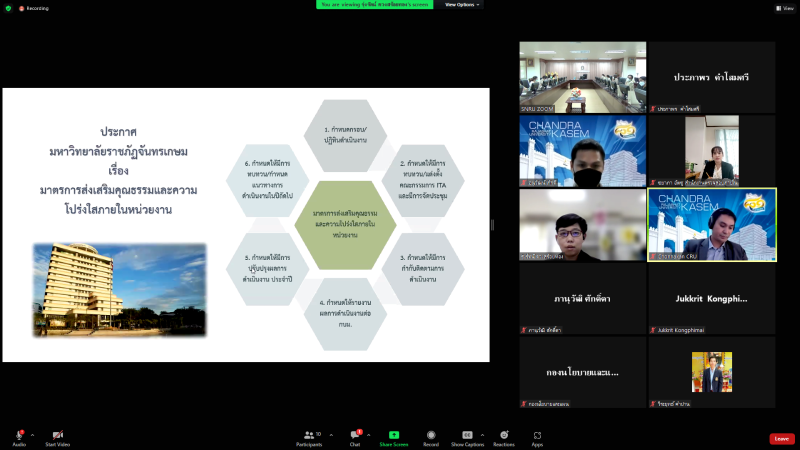Open the View Options menu

[463, 4]
